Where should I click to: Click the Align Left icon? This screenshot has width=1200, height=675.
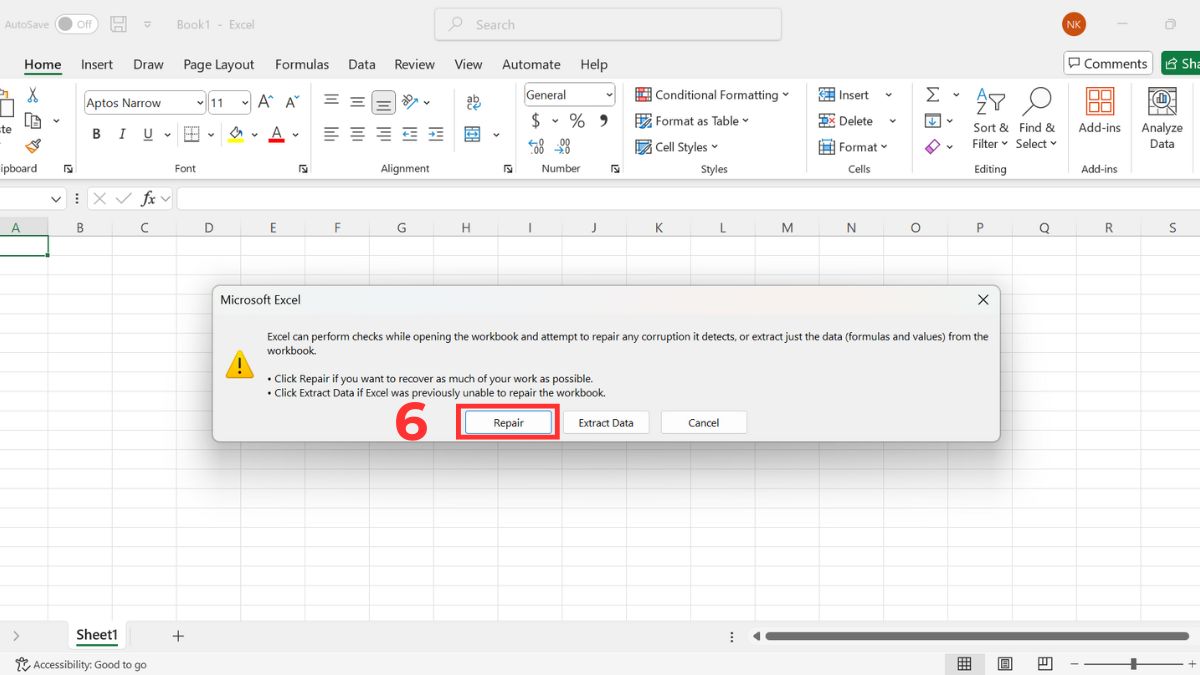[331, 134]
